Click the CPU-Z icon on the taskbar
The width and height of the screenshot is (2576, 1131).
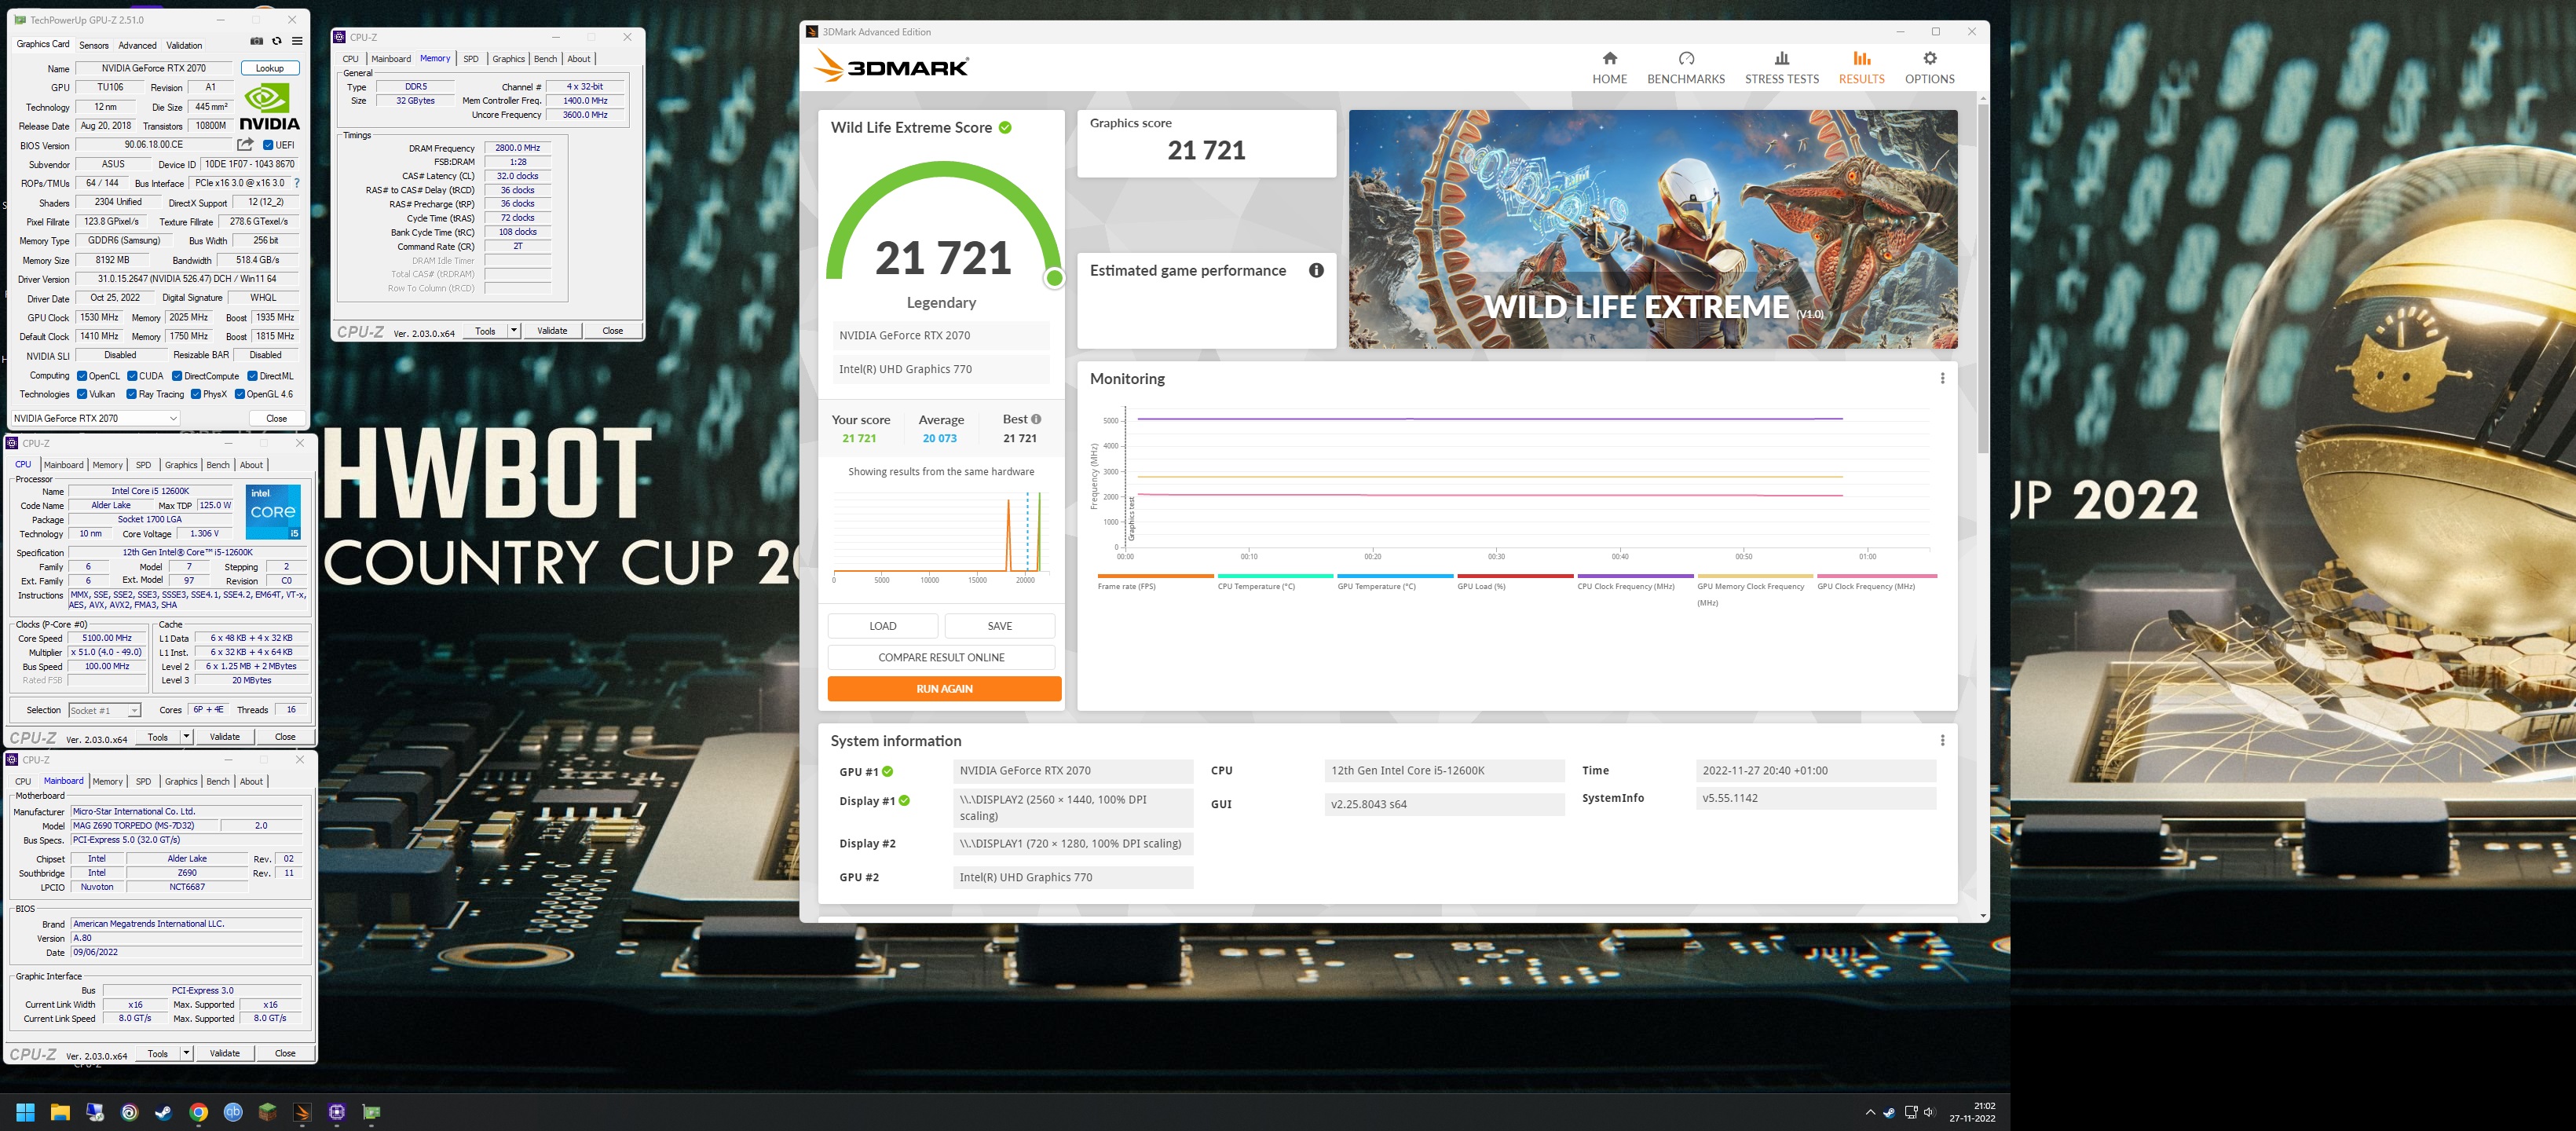[x=337, y=1112]
